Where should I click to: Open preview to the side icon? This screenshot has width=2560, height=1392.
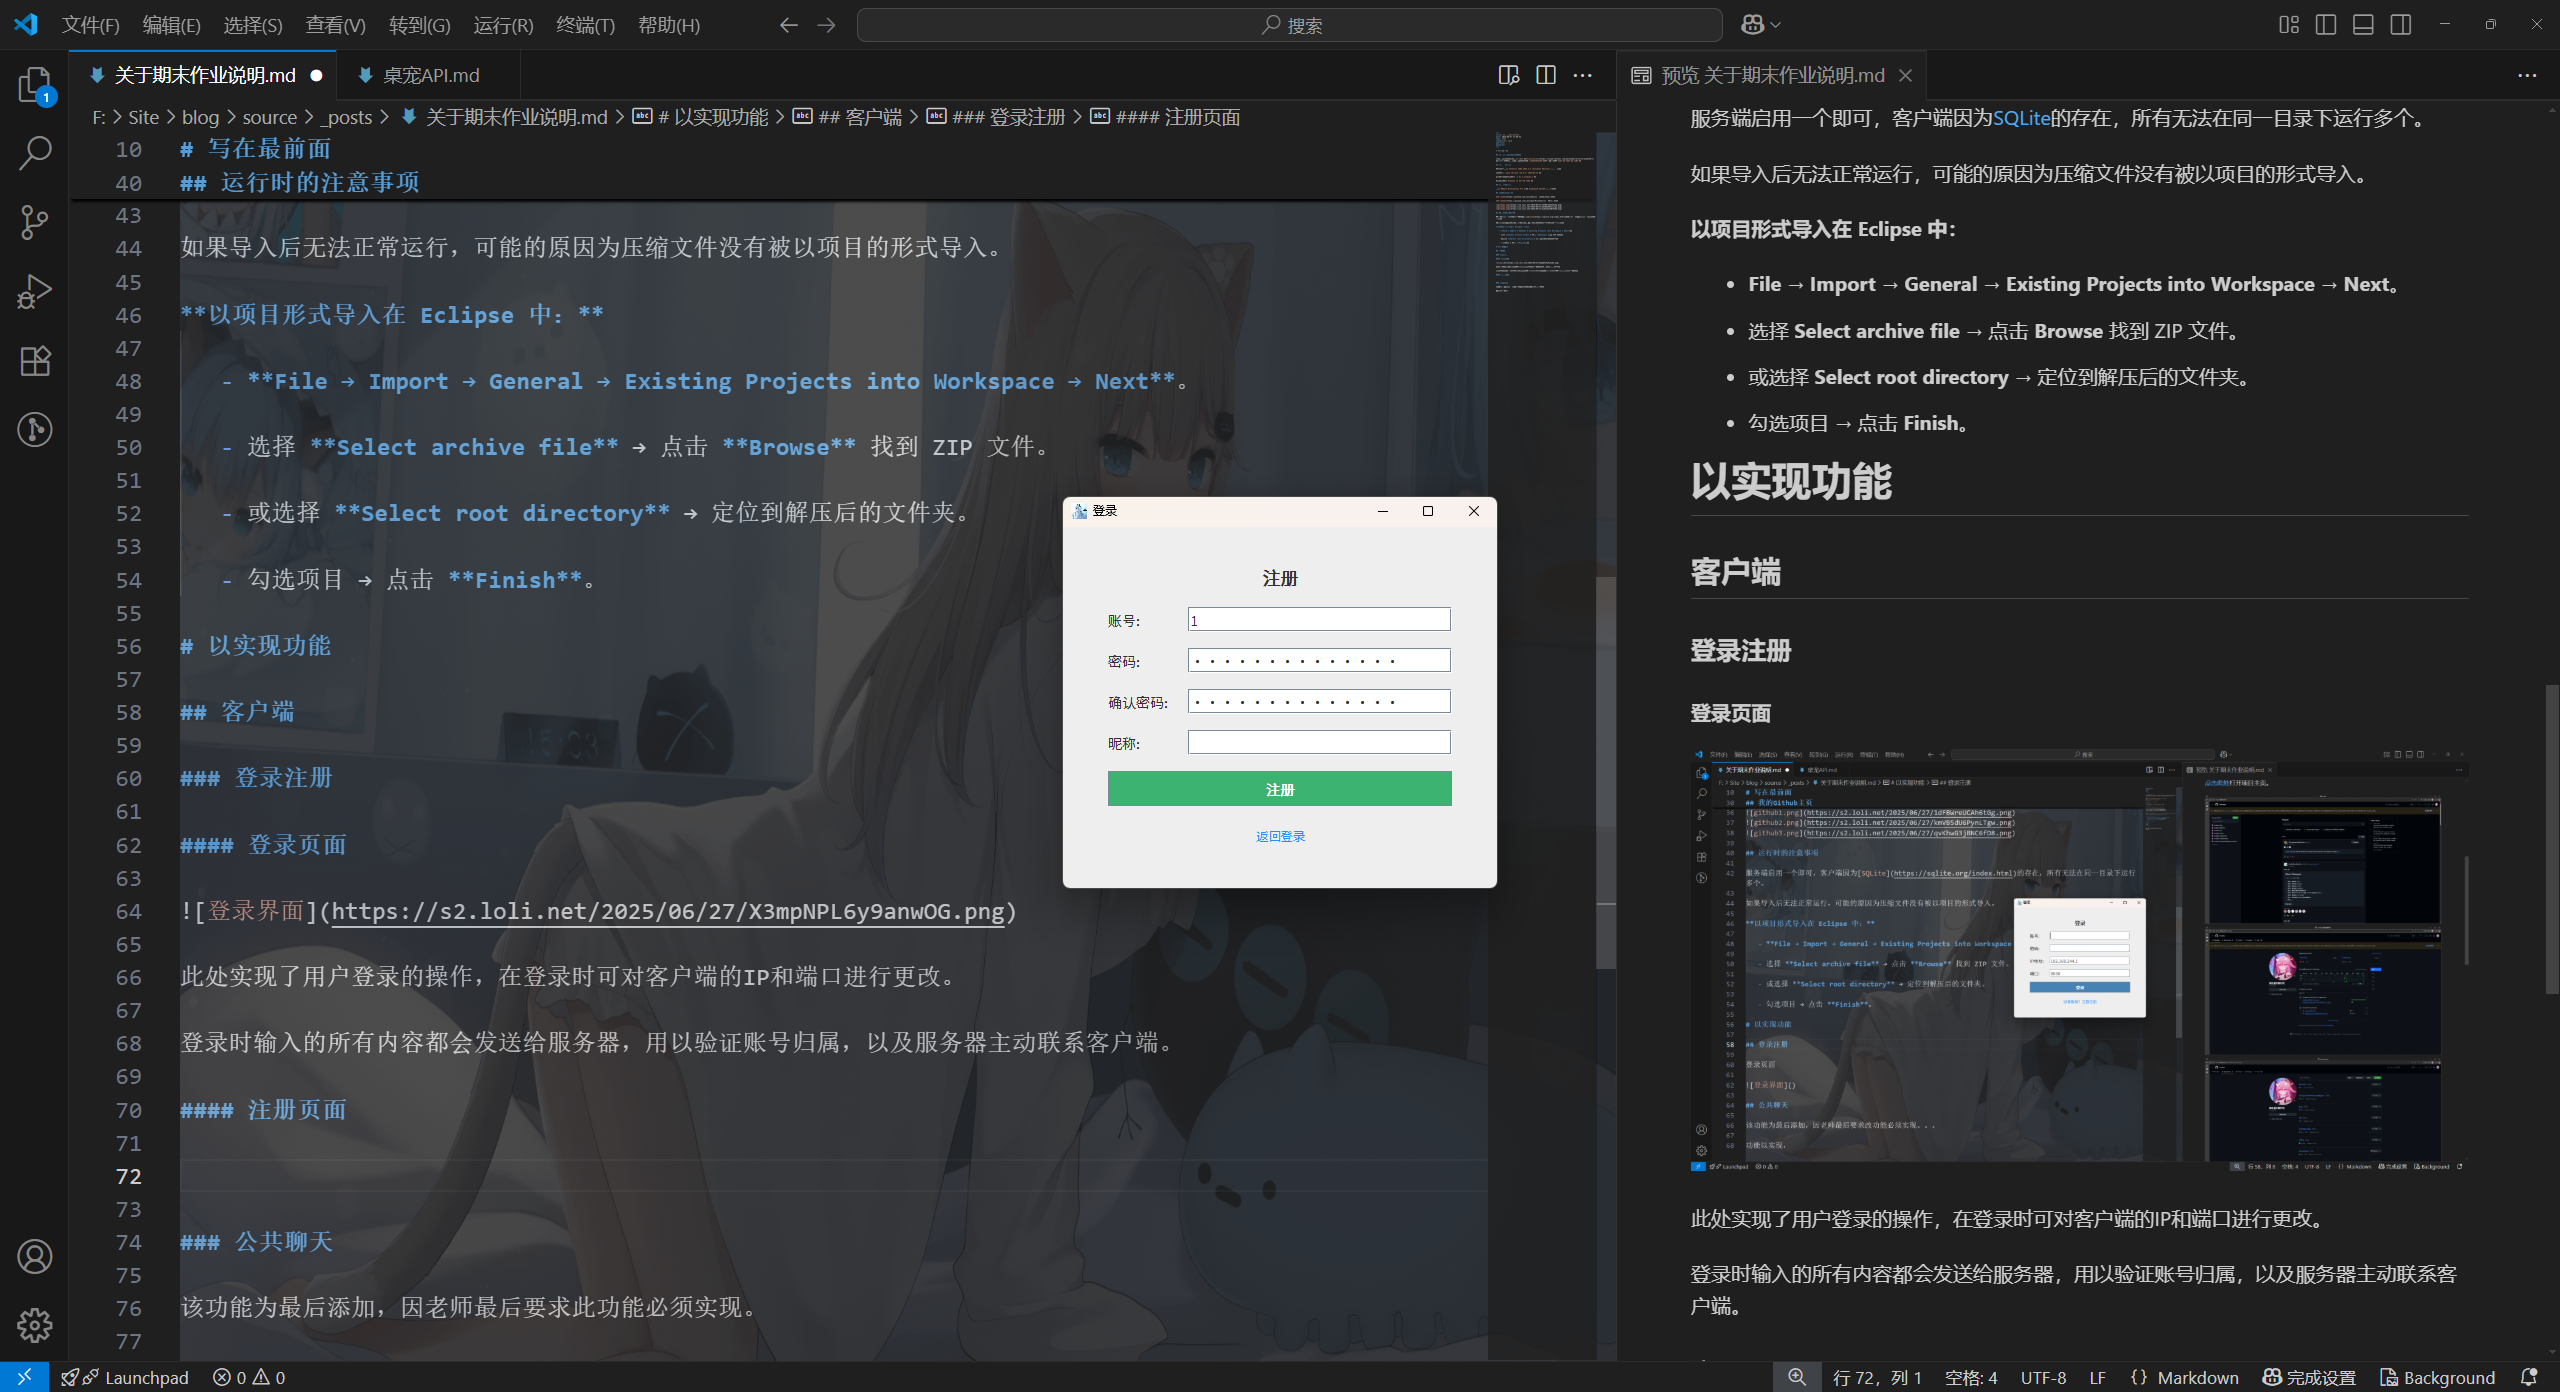click(x=1509, y=75)
